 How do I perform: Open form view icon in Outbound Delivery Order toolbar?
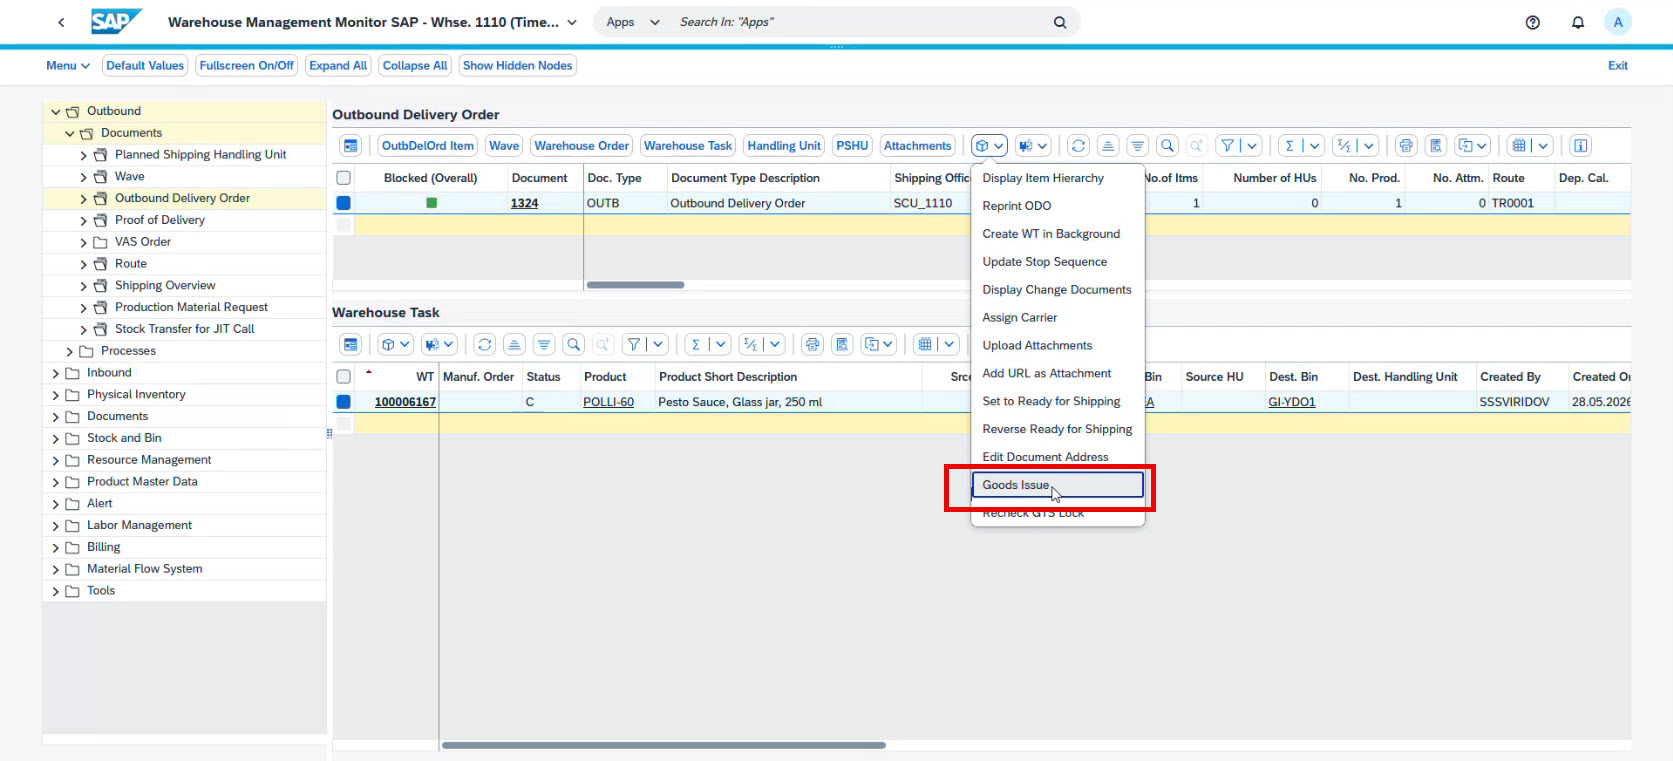(x=351, y=146)
